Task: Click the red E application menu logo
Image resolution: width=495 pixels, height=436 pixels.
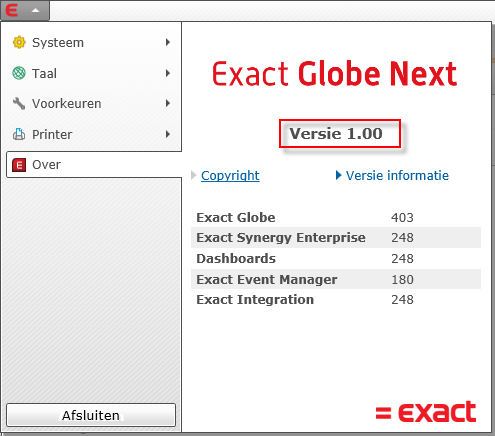Action: (x=12, y=10)
